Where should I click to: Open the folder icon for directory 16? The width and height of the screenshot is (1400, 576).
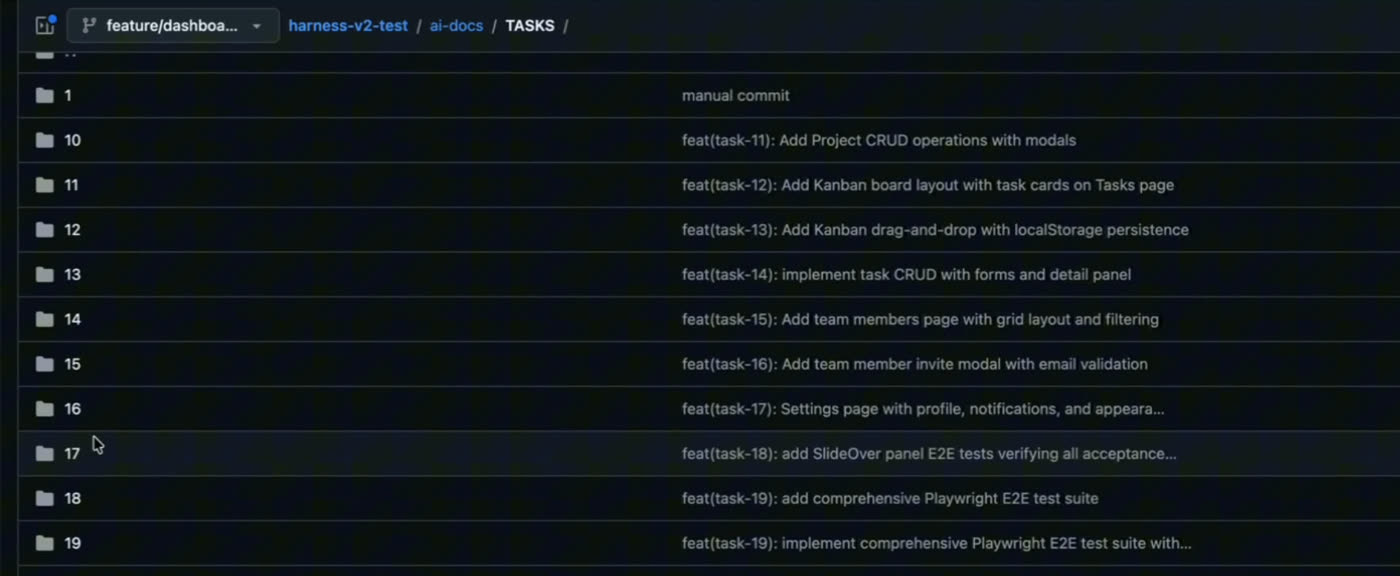[x=44, y=409]
